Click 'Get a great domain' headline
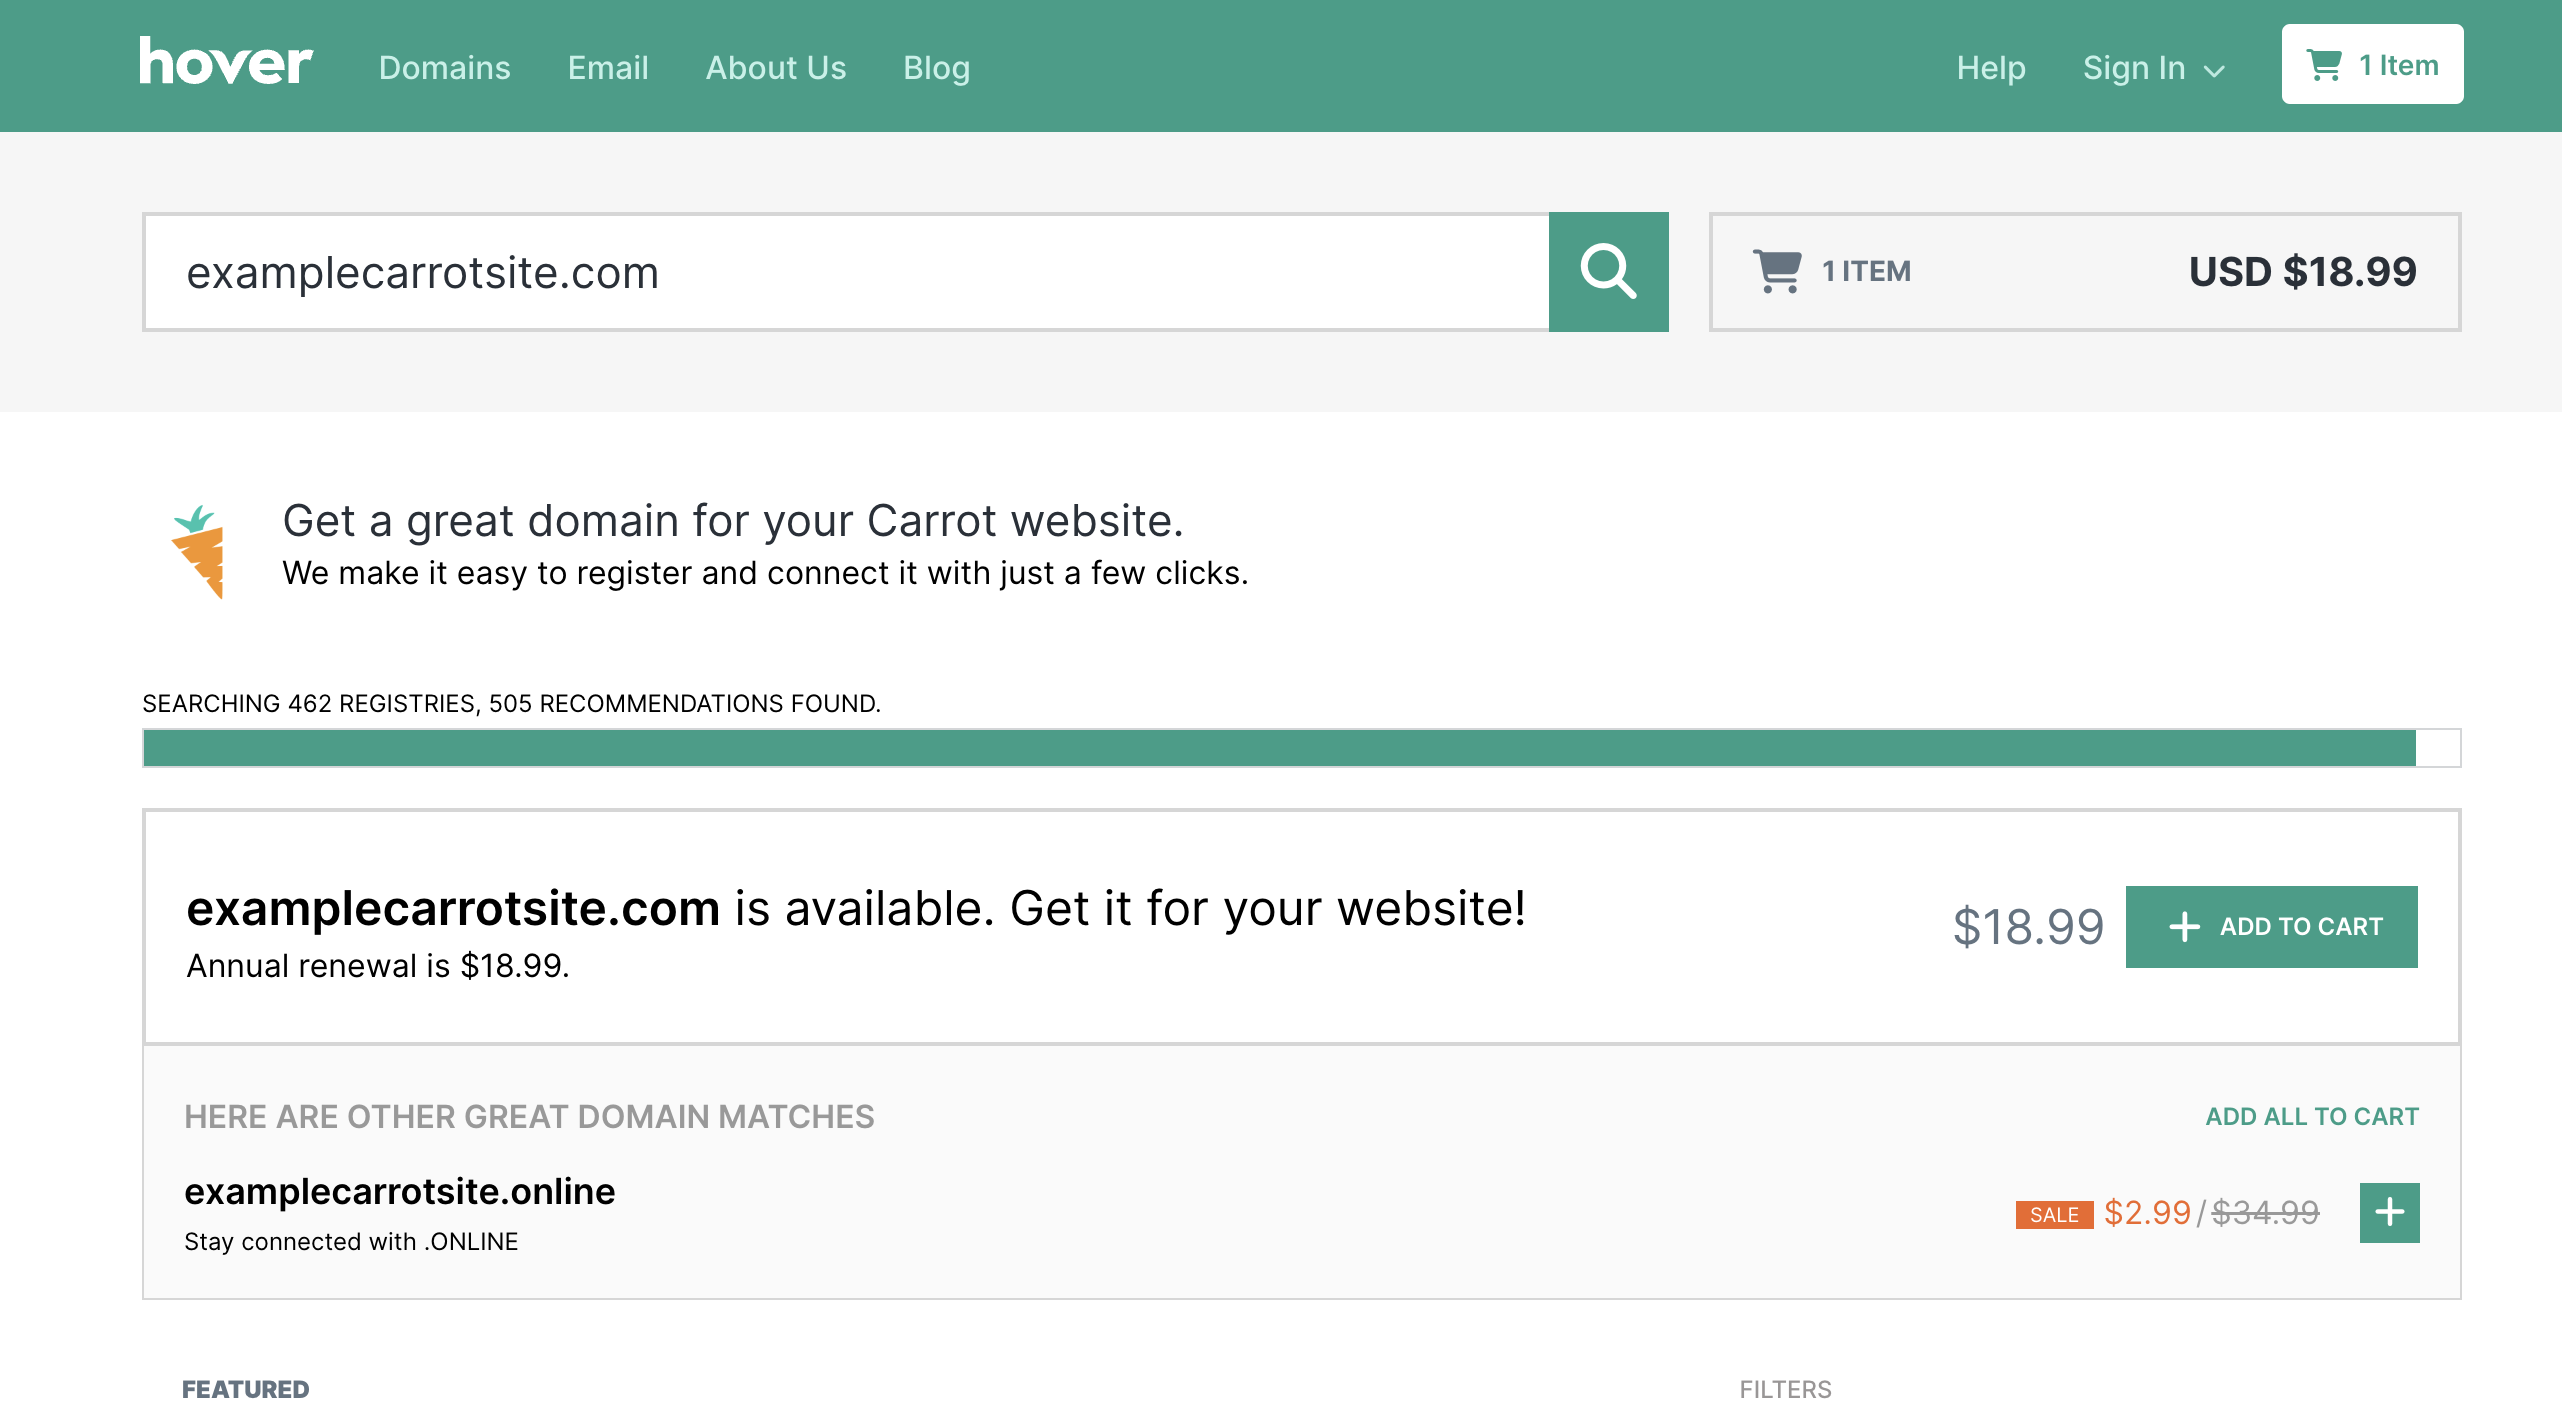This screenshot has height=1404, width=2562. 733,521
